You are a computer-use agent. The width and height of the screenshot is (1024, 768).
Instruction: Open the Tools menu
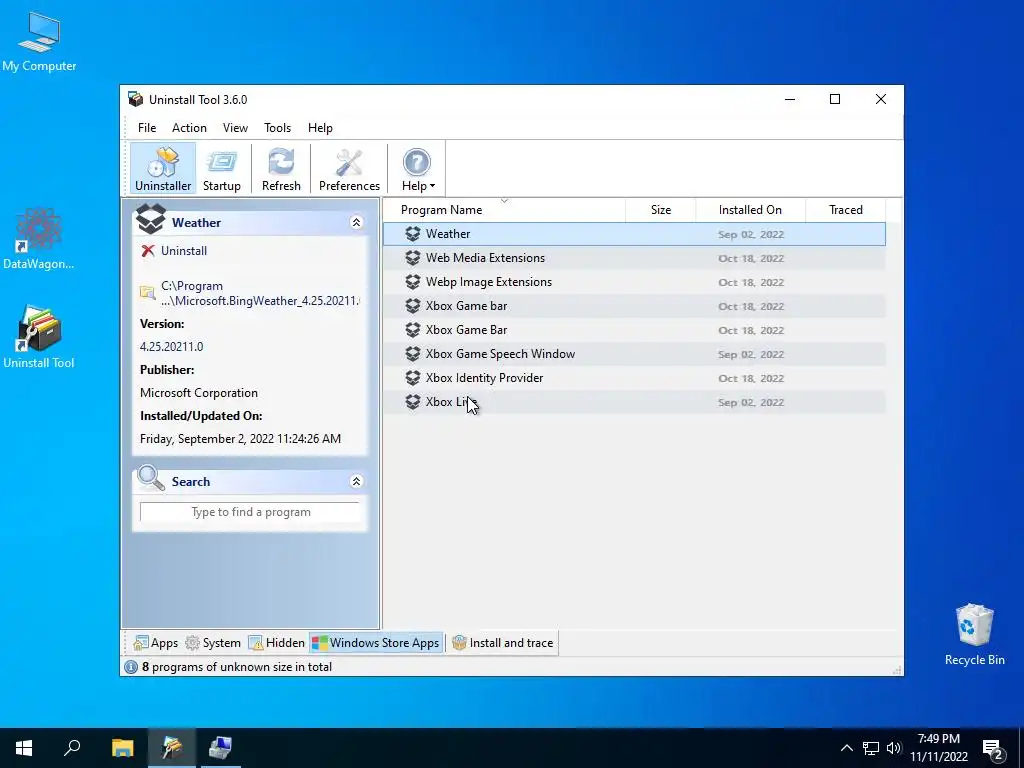coord(278,128)
